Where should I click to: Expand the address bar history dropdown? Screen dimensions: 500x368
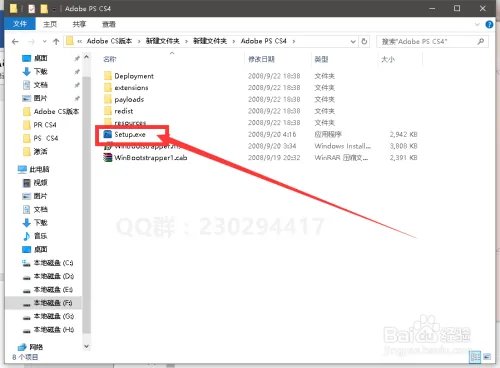(x=353, y=41)
